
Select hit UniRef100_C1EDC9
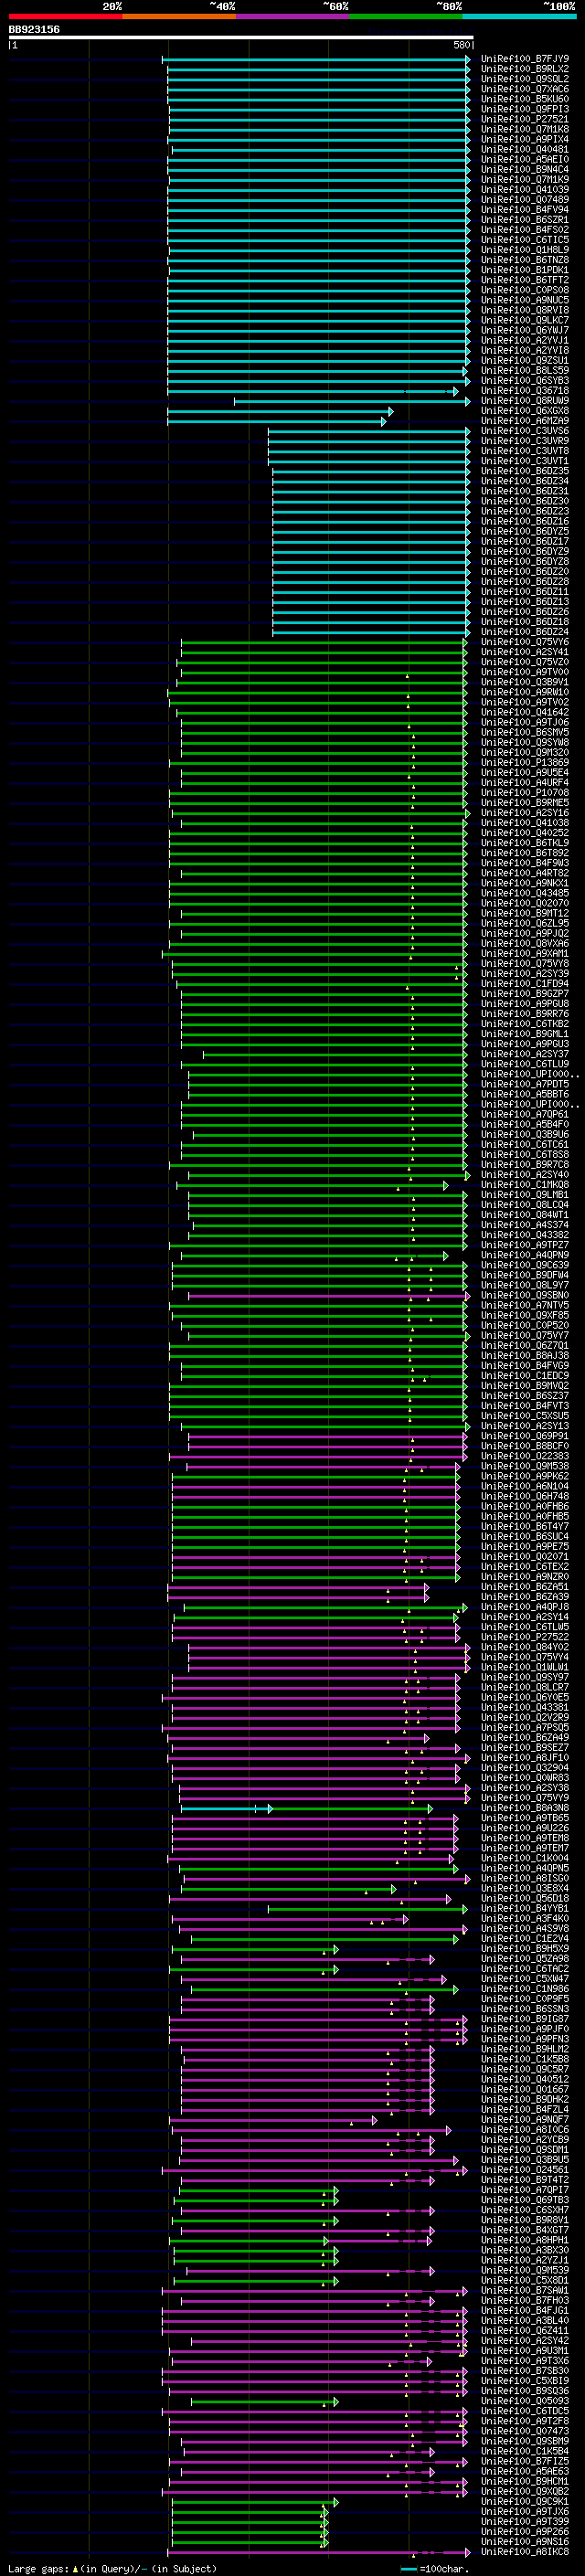(x=525, y=1376)
